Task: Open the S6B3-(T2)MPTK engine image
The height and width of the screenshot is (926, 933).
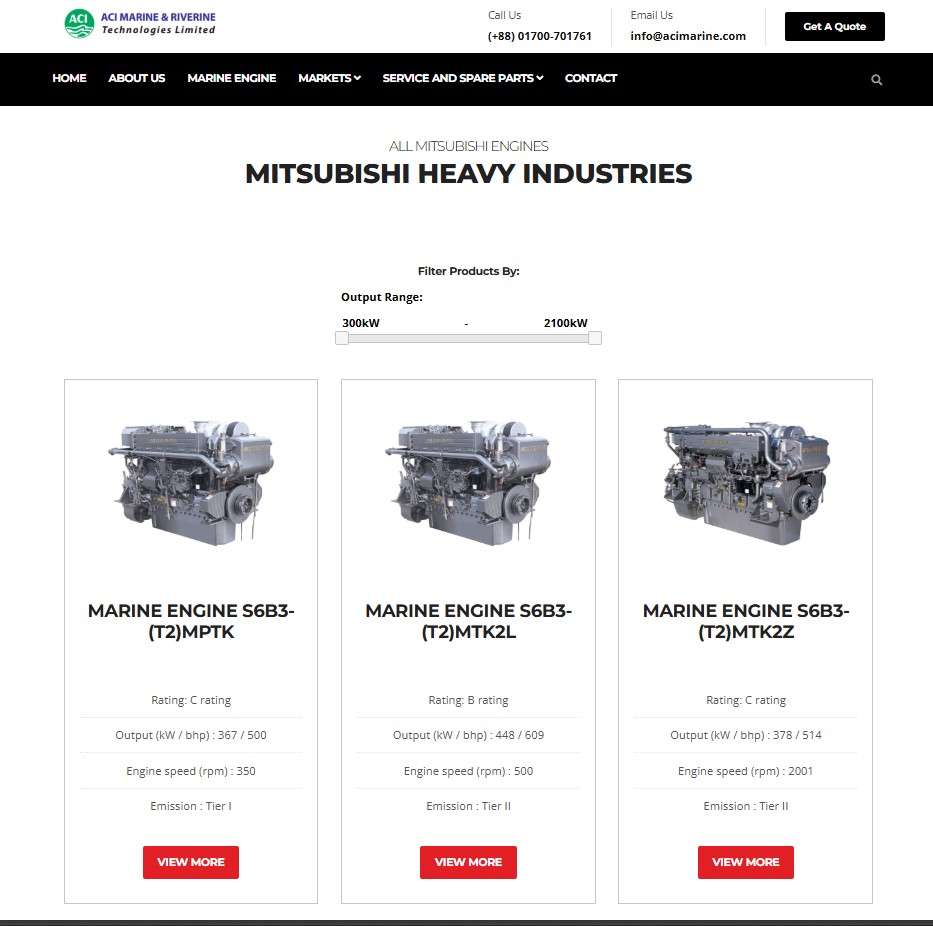Action: tap(190, 481)
